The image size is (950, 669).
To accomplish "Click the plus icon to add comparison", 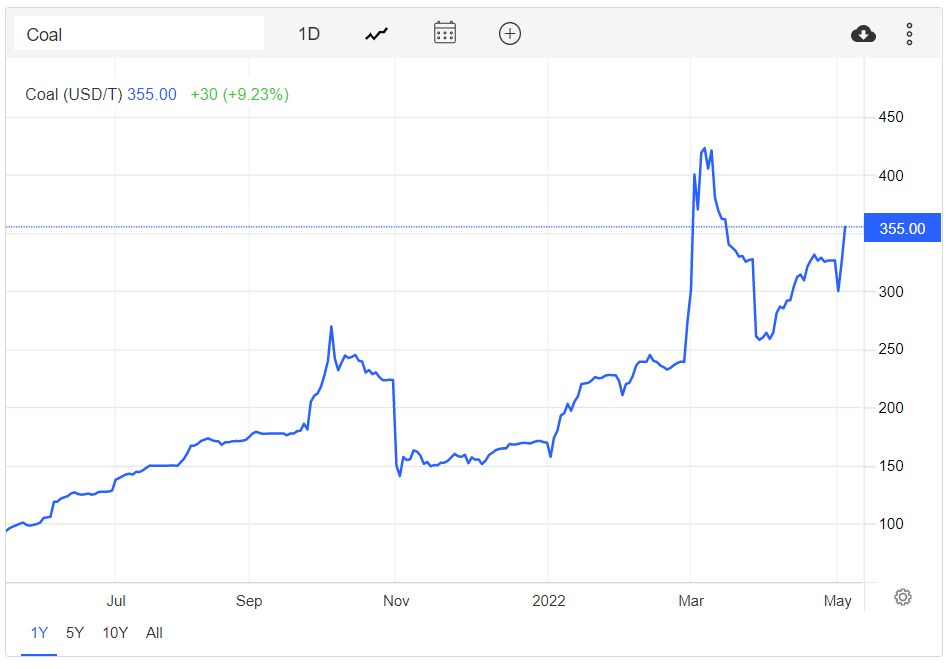I will 510,34.
